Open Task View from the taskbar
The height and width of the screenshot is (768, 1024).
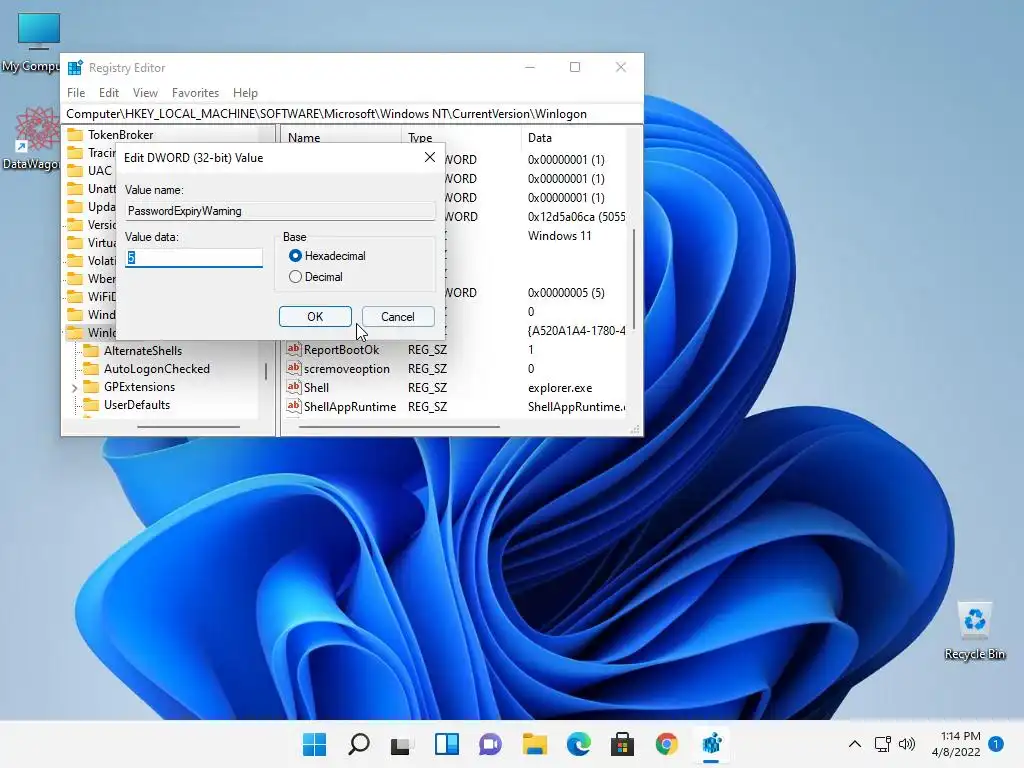point(402,744)
